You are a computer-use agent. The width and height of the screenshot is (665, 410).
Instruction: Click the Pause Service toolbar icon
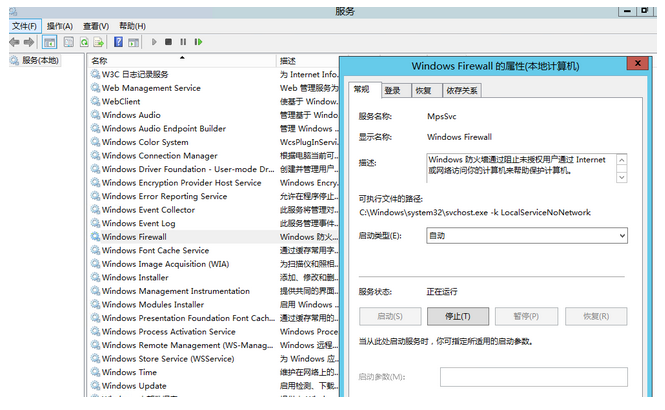[x=183, y=42]
